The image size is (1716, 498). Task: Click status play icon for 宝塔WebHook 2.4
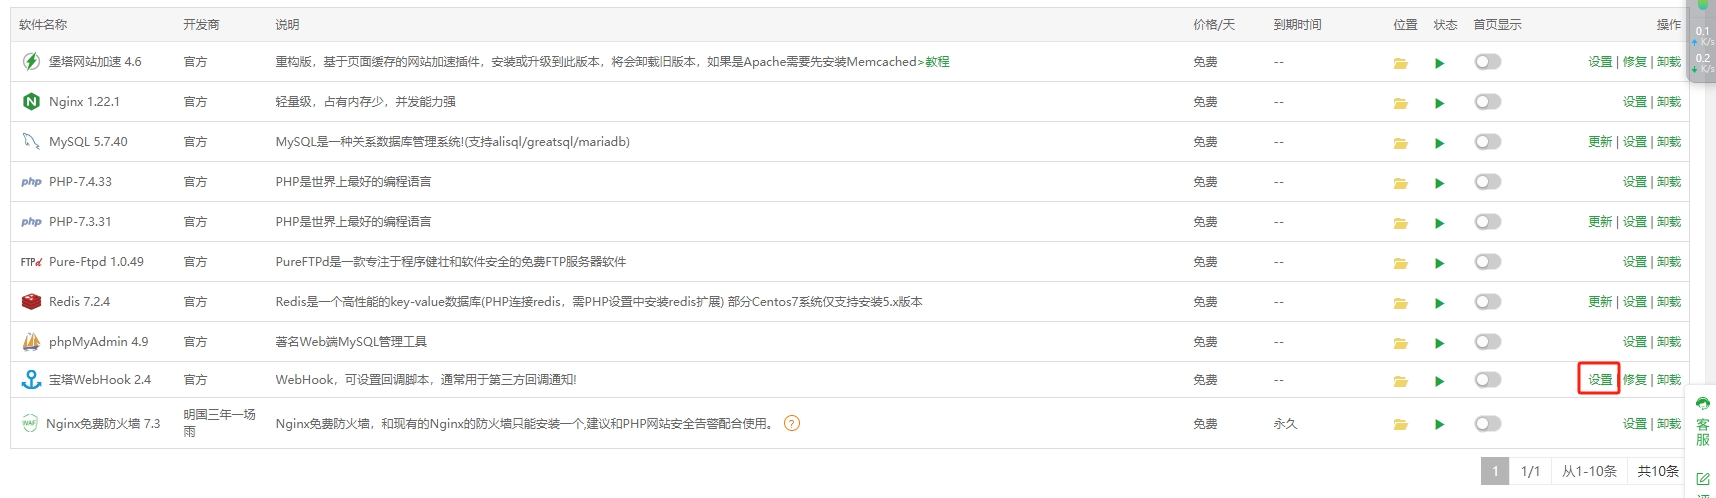[1439, 381]
